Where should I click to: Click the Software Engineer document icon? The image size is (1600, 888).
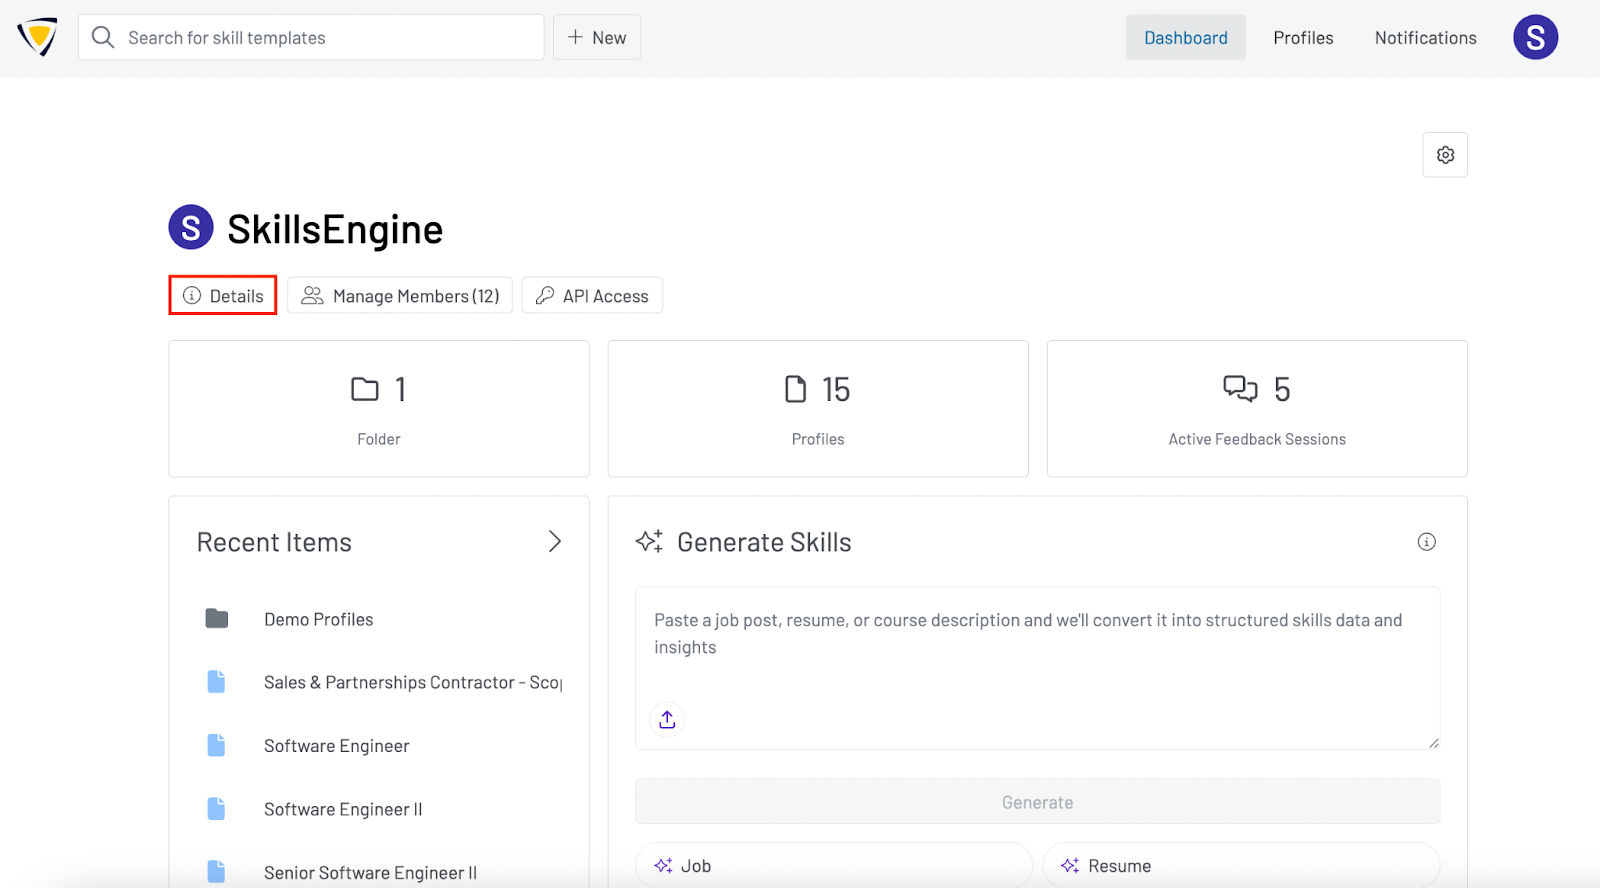pos(216,746)
